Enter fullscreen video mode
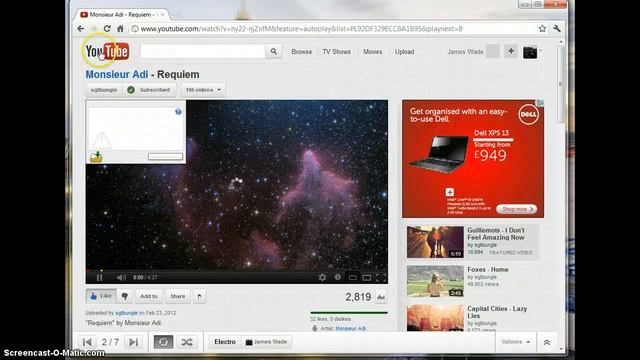Screen dimensions: 640x360 point(381,278)
